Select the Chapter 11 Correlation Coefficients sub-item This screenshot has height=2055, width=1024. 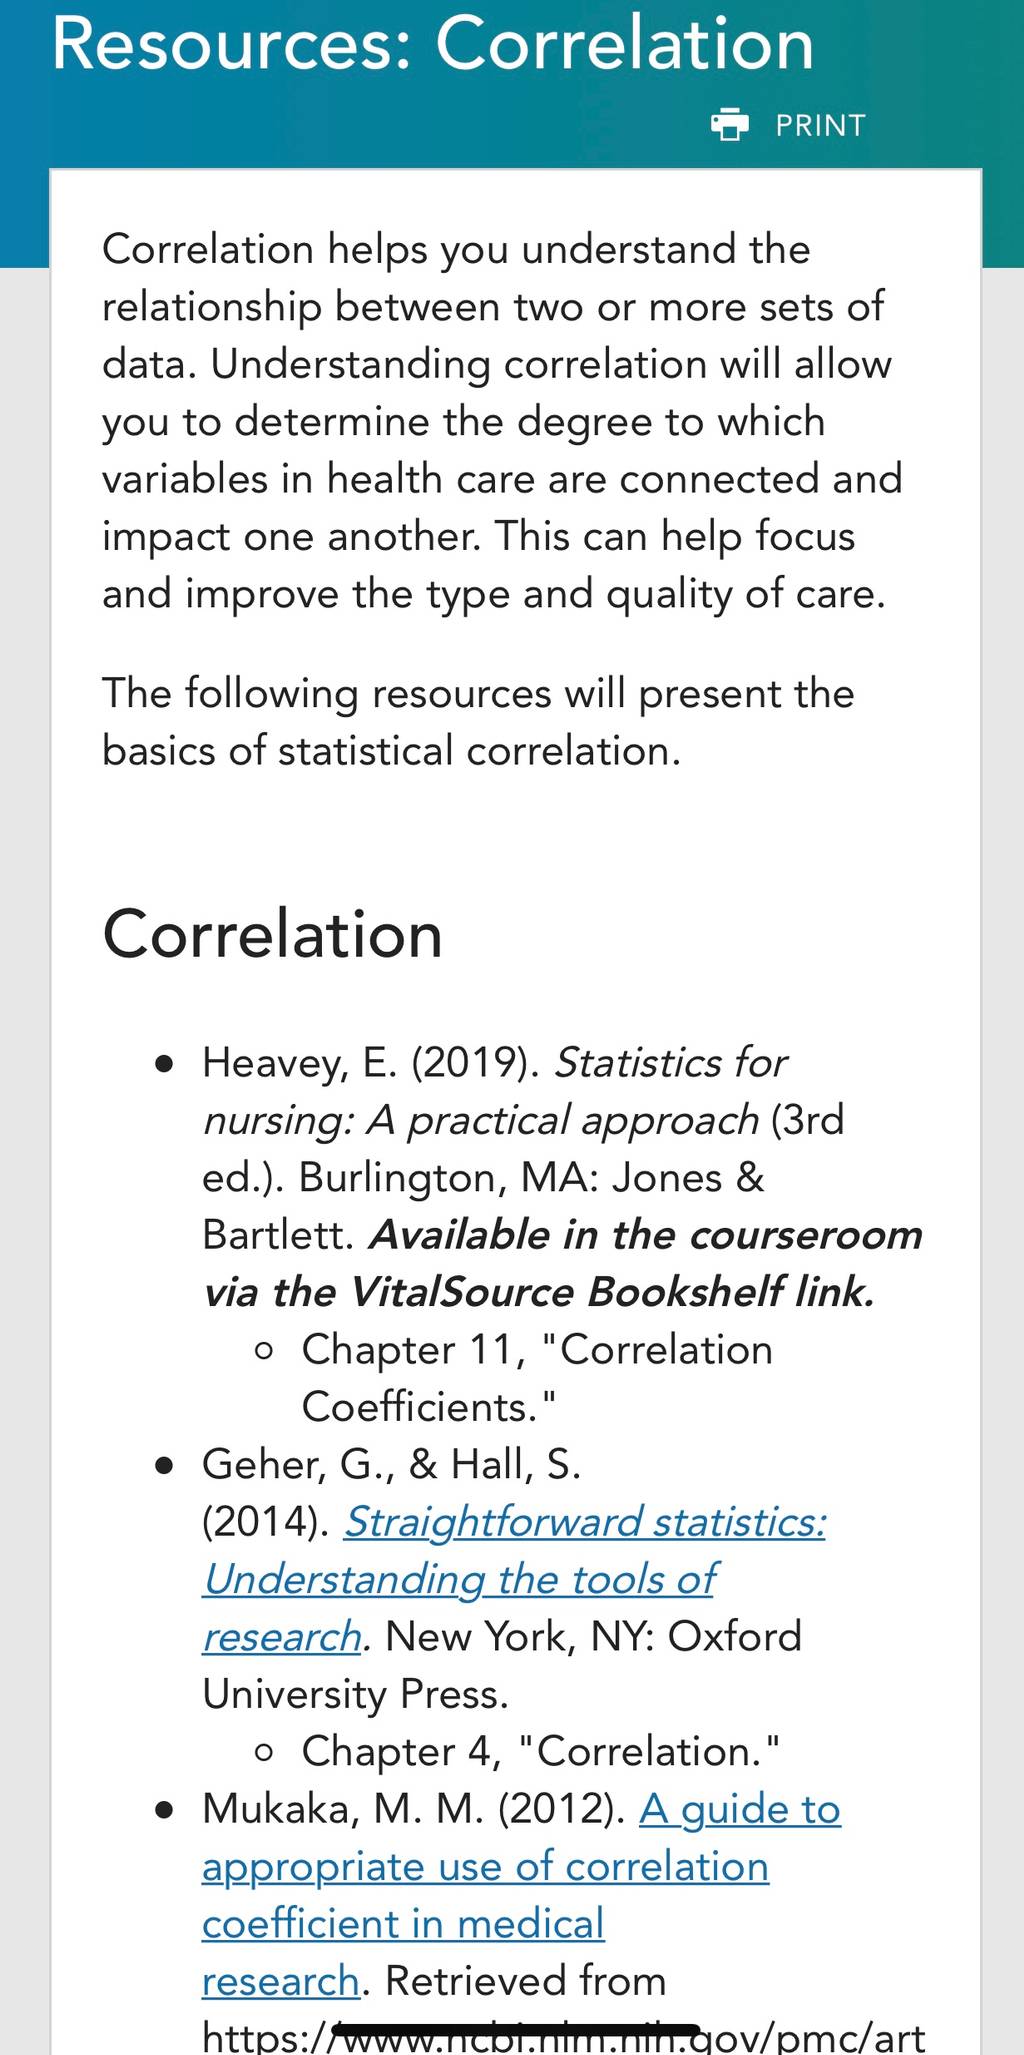click(x=537, y=1378)
